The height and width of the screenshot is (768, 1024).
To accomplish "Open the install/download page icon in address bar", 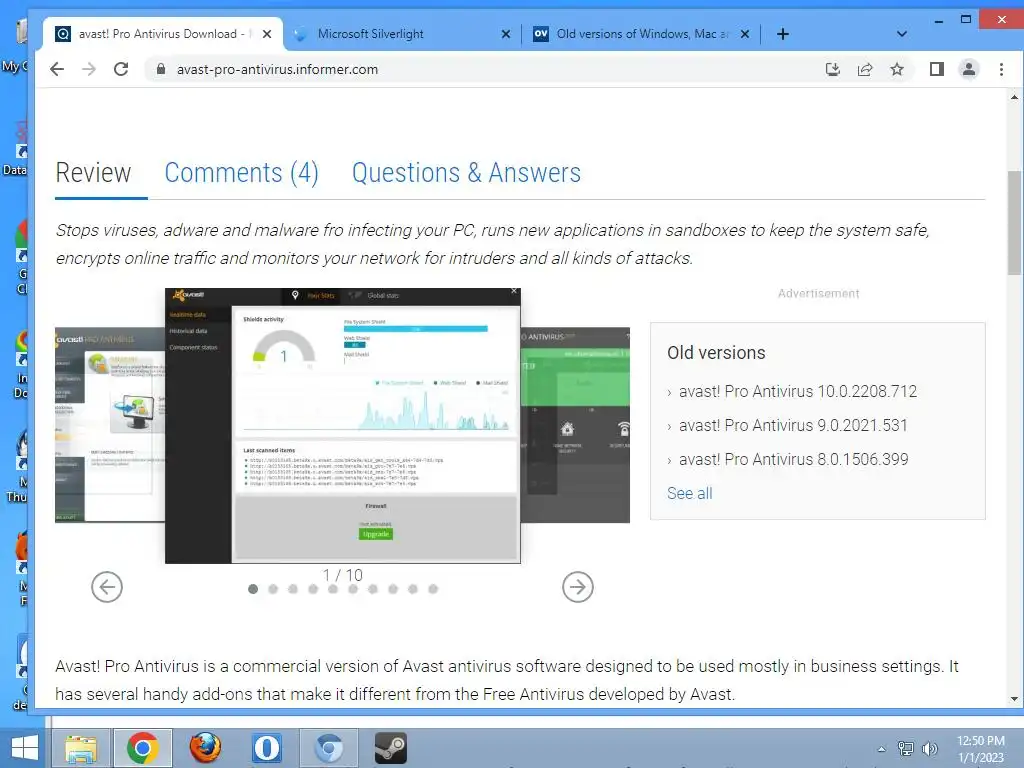I will 833,69.
